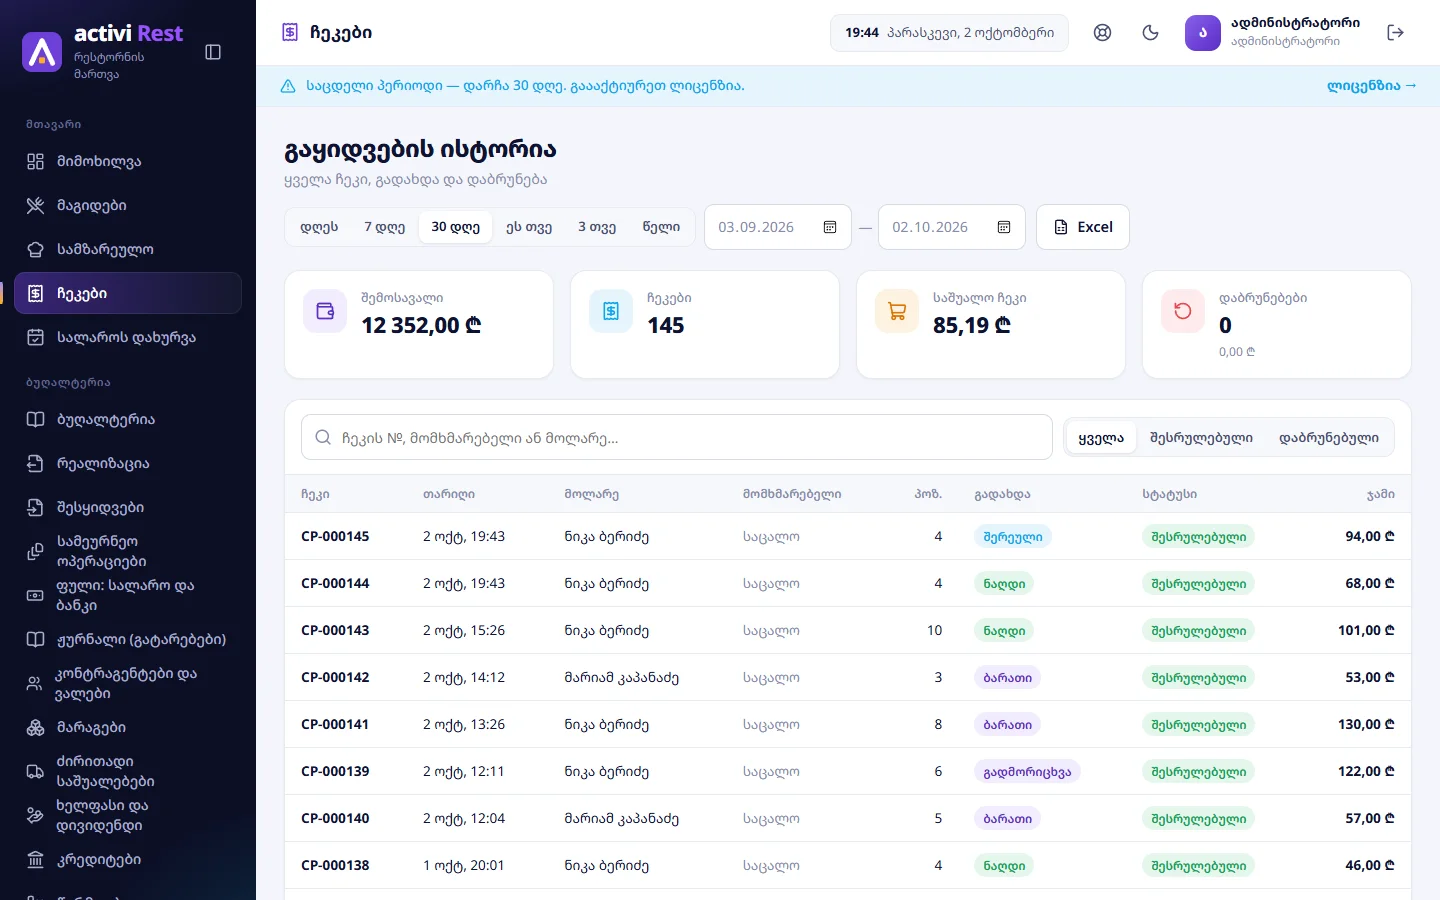The image size is (1440, 900).
Task: Collapse the sidebar with the panel icon
Action: tap(213, 52)
